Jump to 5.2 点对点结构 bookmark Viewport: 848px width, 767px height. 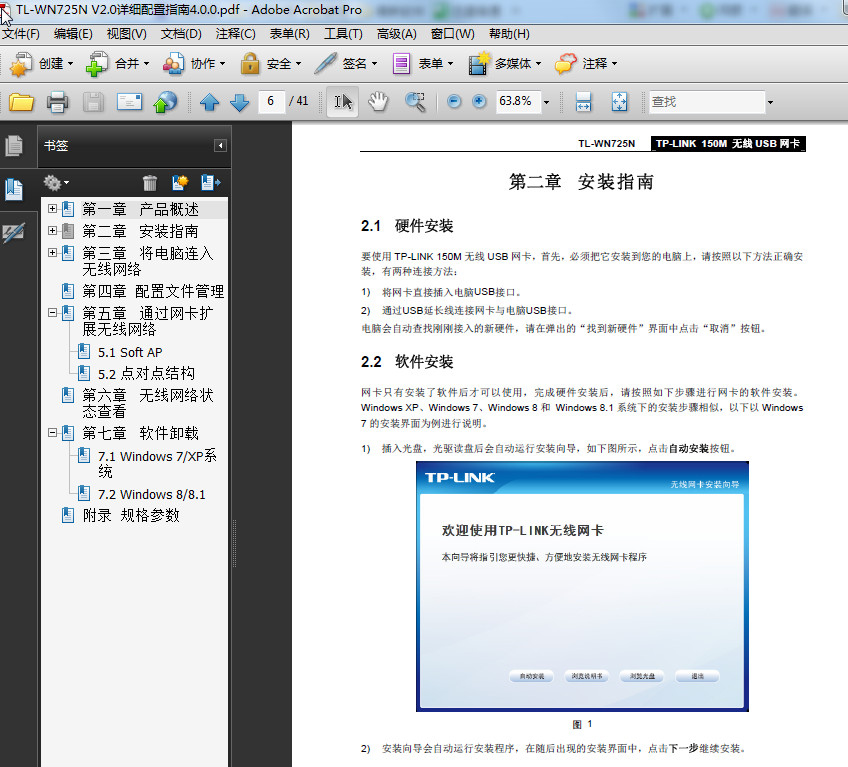click(x=146, y=373)
